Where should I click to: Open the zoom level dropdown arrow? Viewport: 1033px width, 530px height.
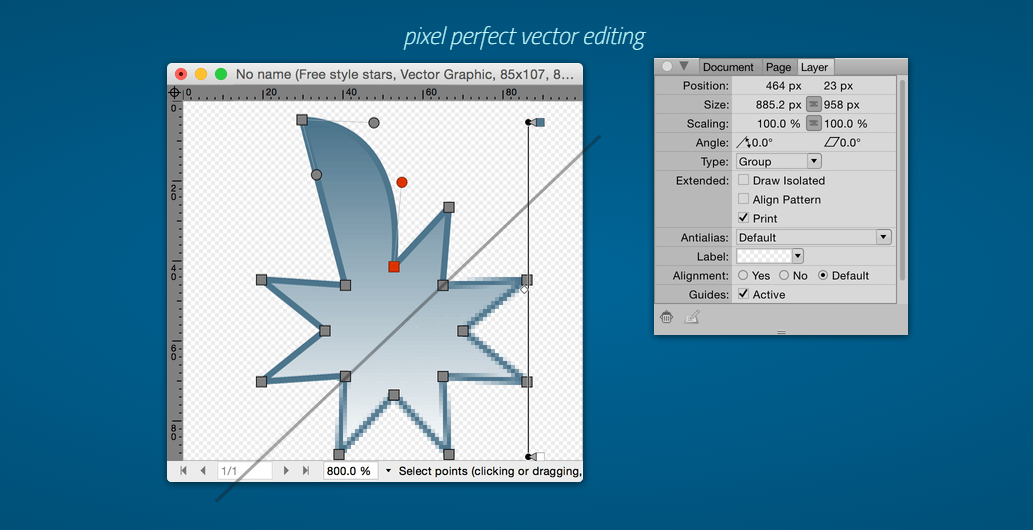388,471
